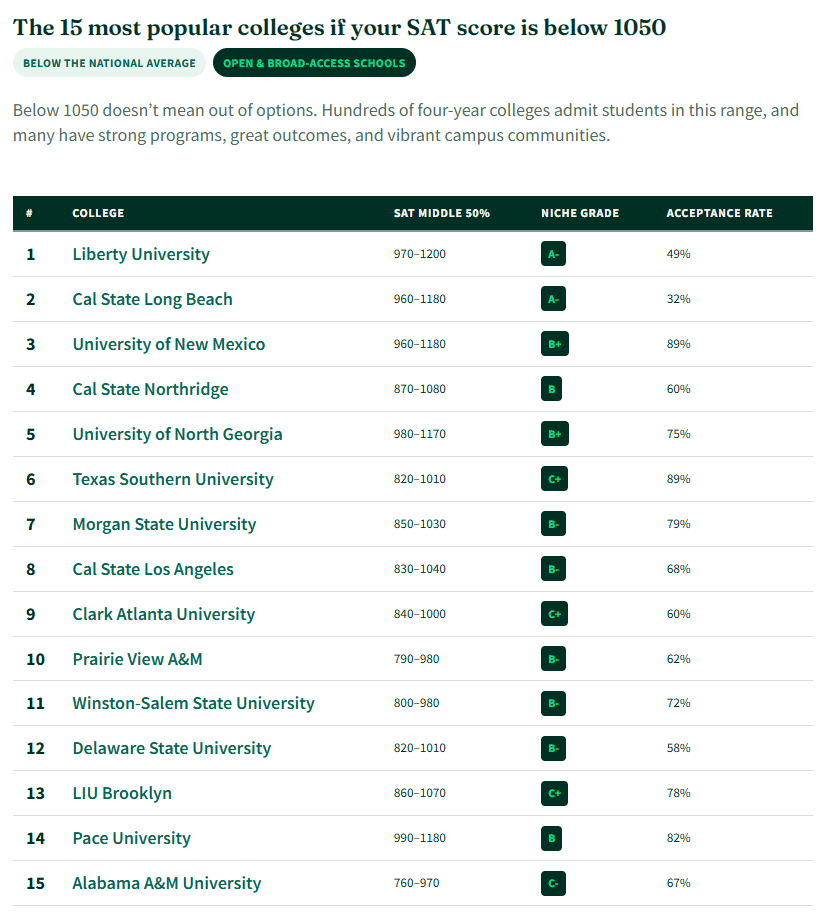This screenshot has width=820, height=914.
Task: Click the C+ badge for LIU Brooklyn
Action: pyautogui.click(x=554, y=793)
